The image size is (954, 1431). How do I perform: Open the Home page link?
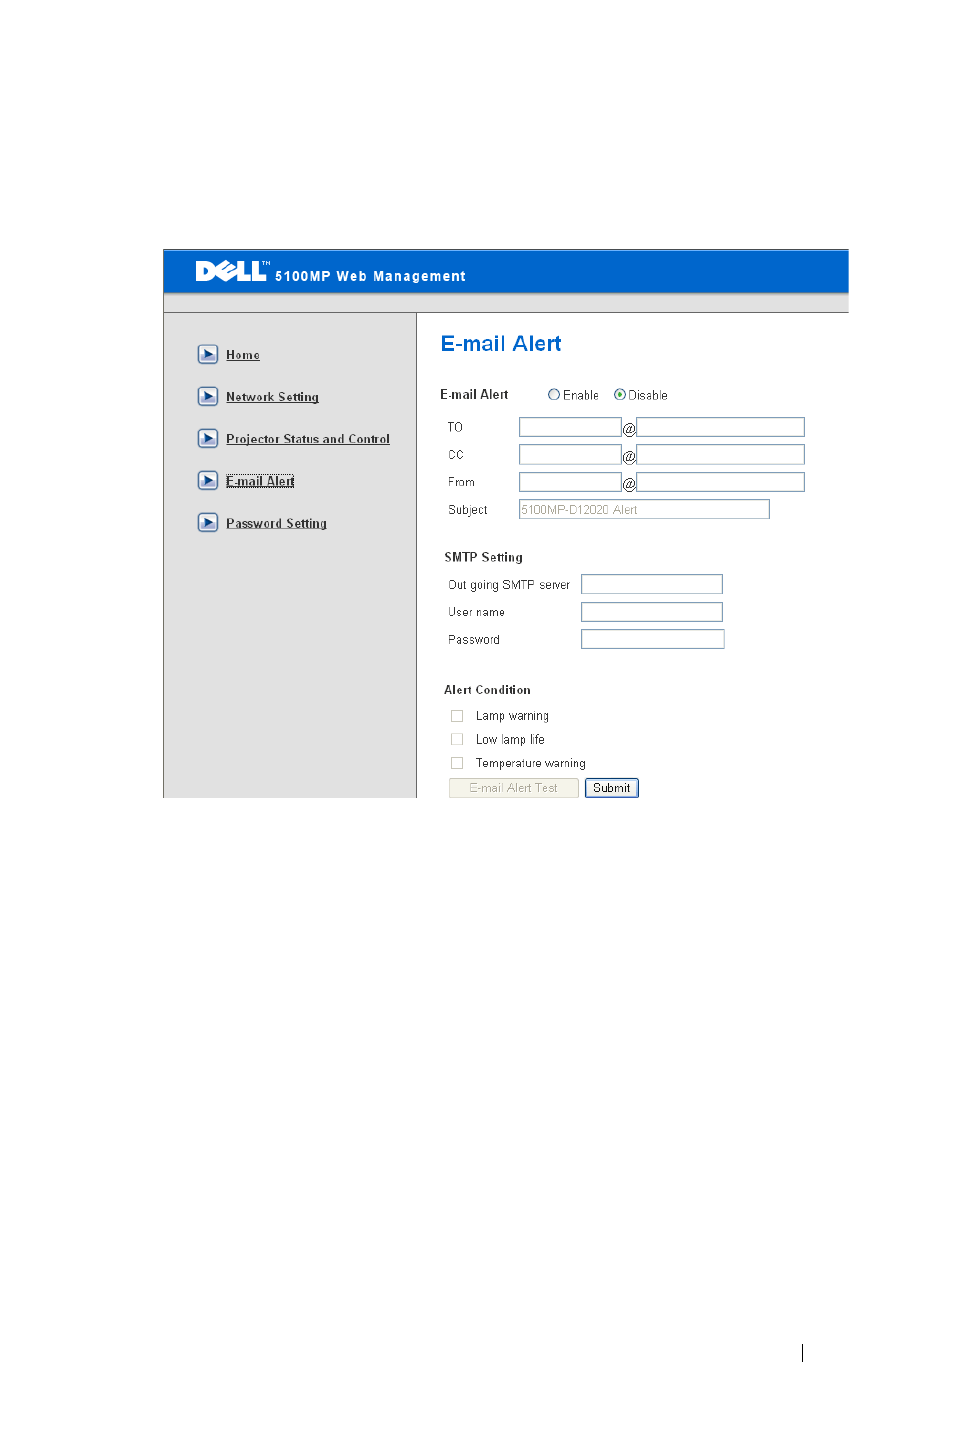point(243,355)
